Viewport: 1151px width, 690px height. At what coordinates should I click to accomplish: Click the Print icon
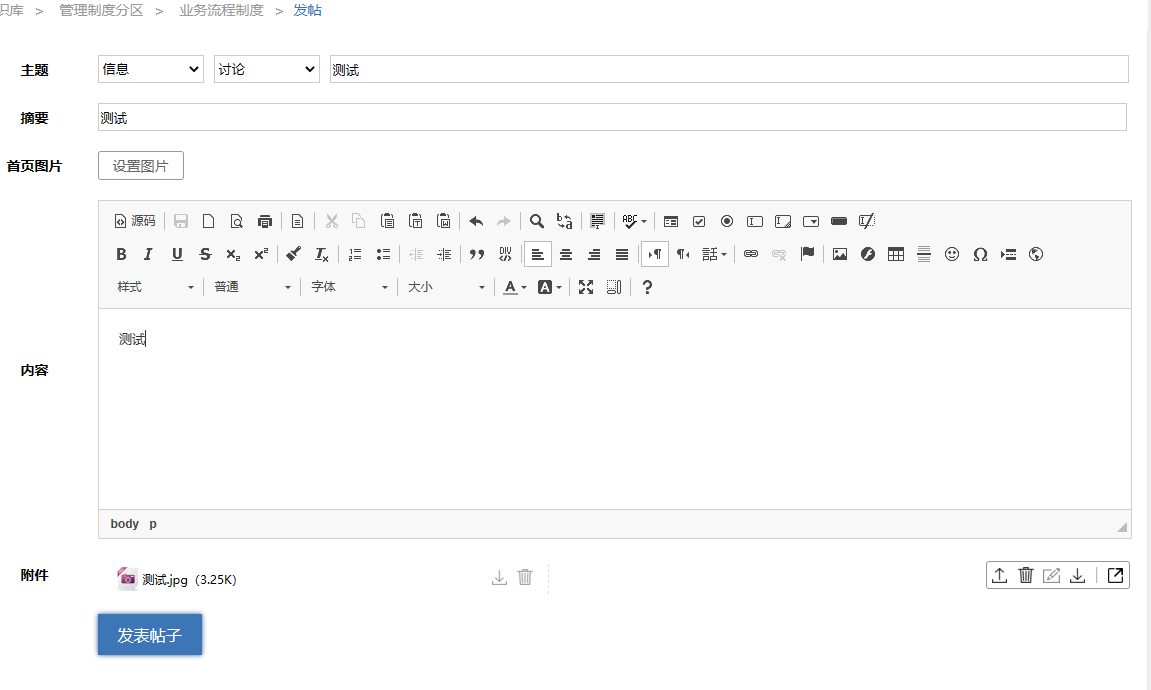tap(265, 221)
